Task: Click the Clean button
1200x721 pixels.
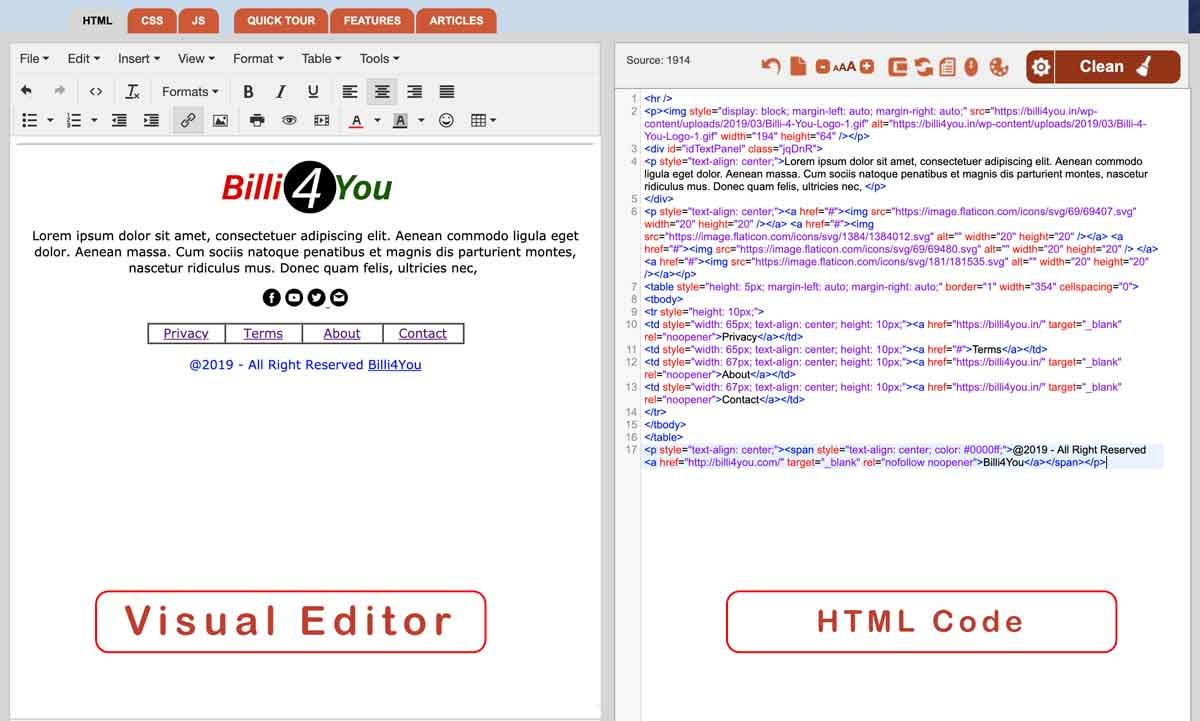Action: 1117,67
